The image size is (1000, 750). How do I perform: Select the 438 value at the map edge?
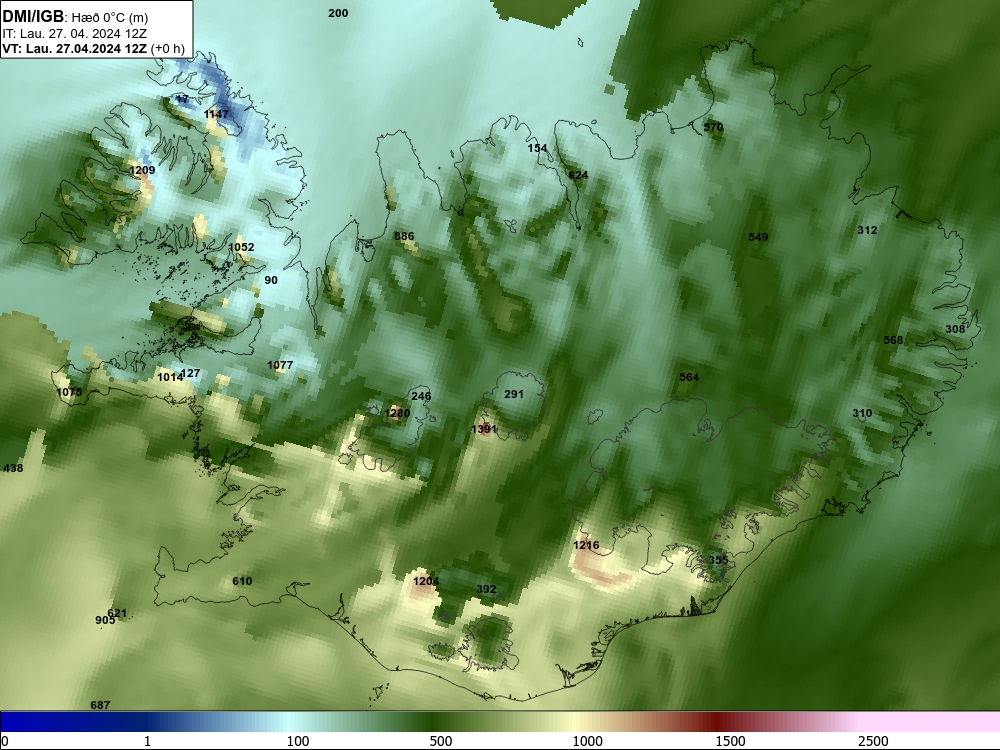click(13, 468)
